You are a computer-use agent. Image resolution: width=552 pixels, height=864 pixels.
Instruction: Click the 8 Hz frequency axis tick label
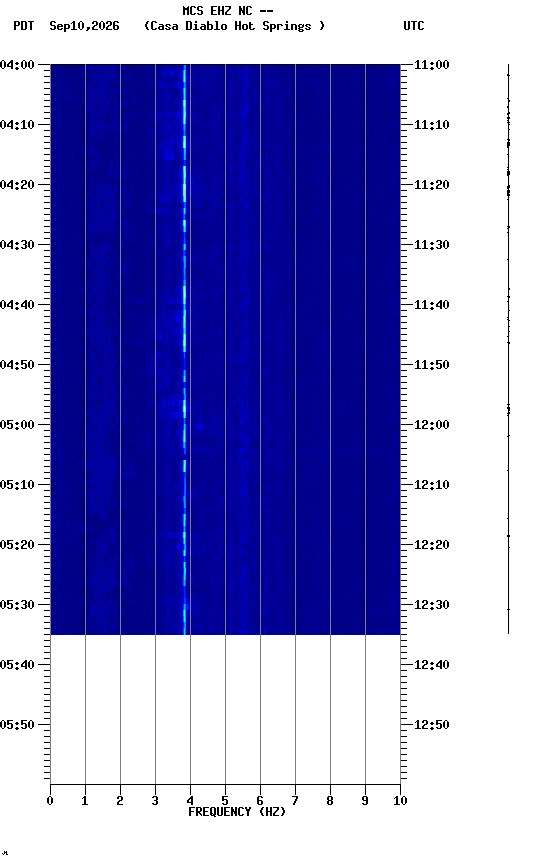click(x=330, y=801)
